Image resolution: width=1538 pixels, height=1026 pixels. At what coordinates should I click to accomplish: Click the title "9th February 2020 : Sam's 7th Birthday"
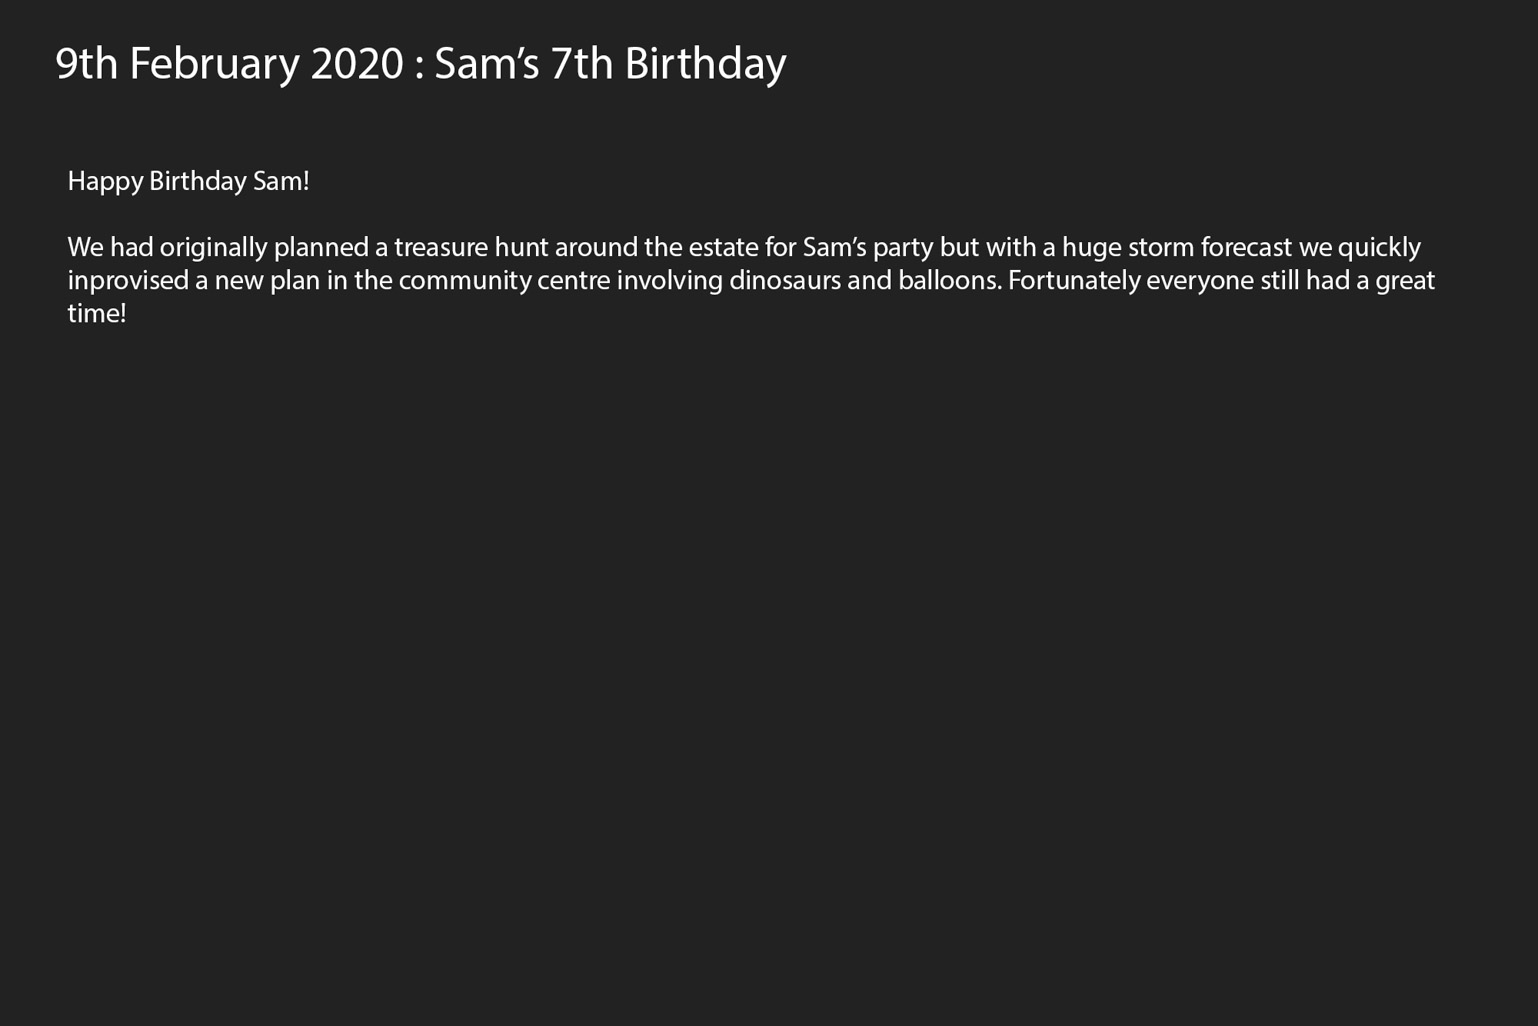[421, 64]
